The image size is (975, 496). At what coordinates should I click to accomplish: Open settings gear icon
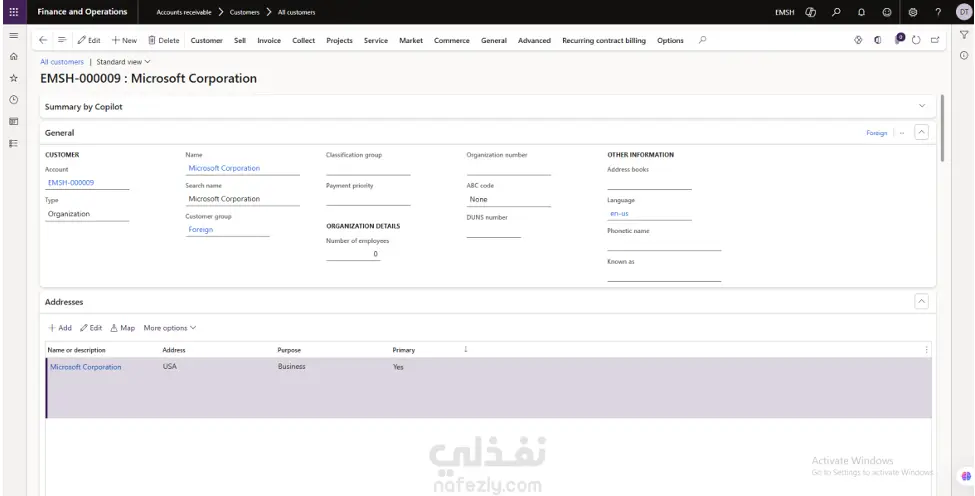coord(913,12)
